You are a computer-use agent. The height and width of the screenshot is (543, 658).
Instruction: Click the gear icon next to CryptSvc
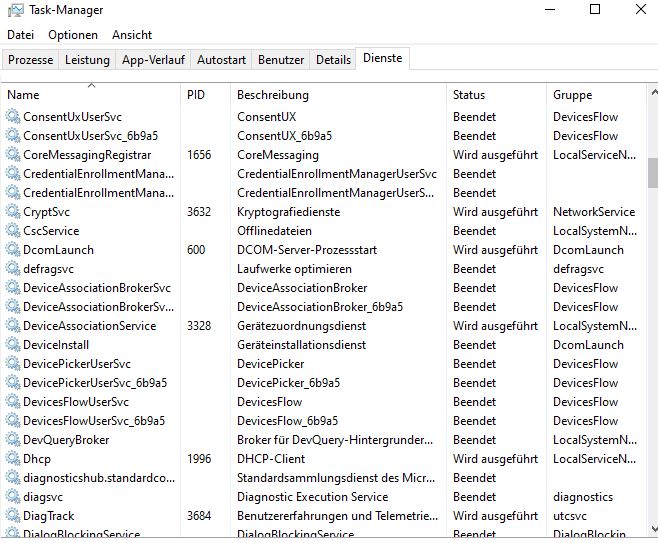pos(13,211)
